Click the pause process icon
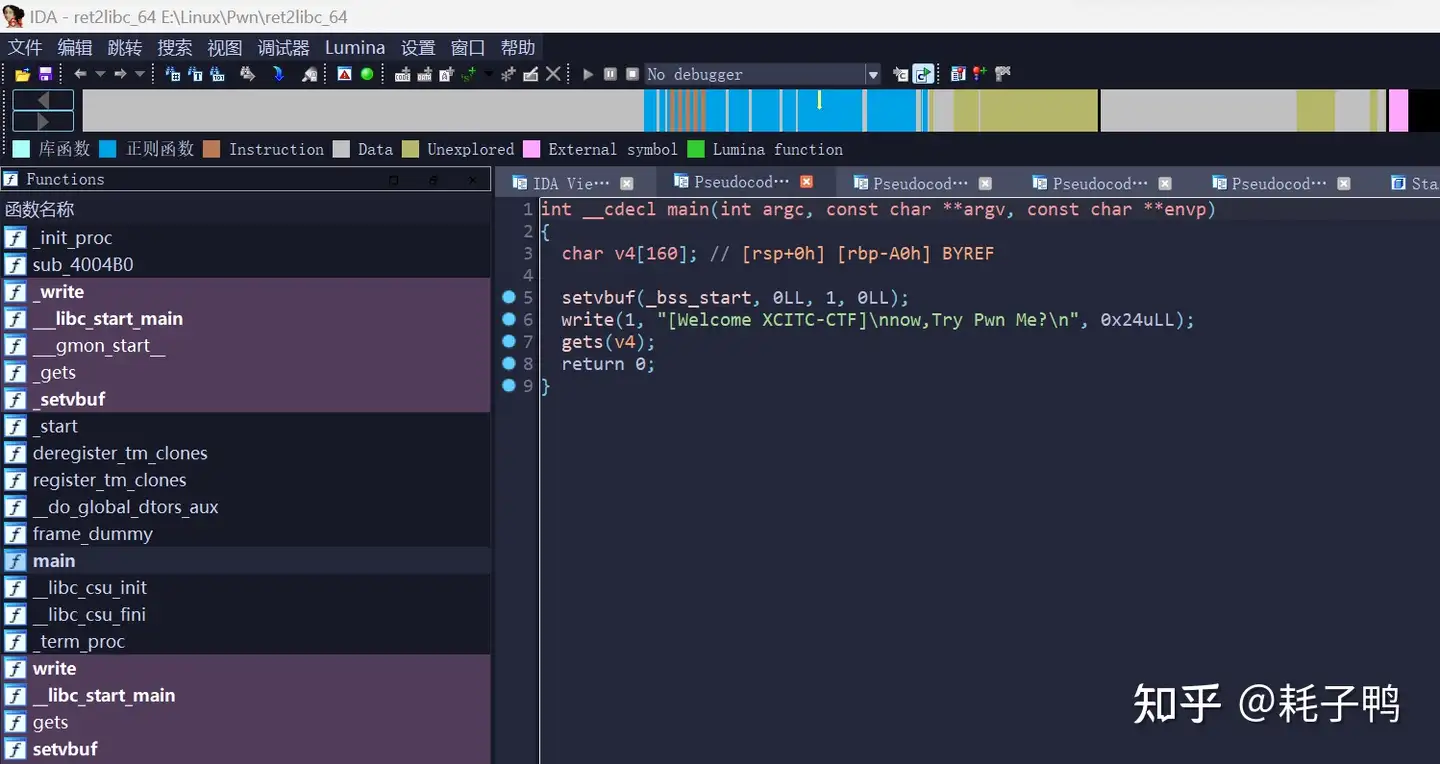This screenshot has height=764, width=1440. coord(610,74)
